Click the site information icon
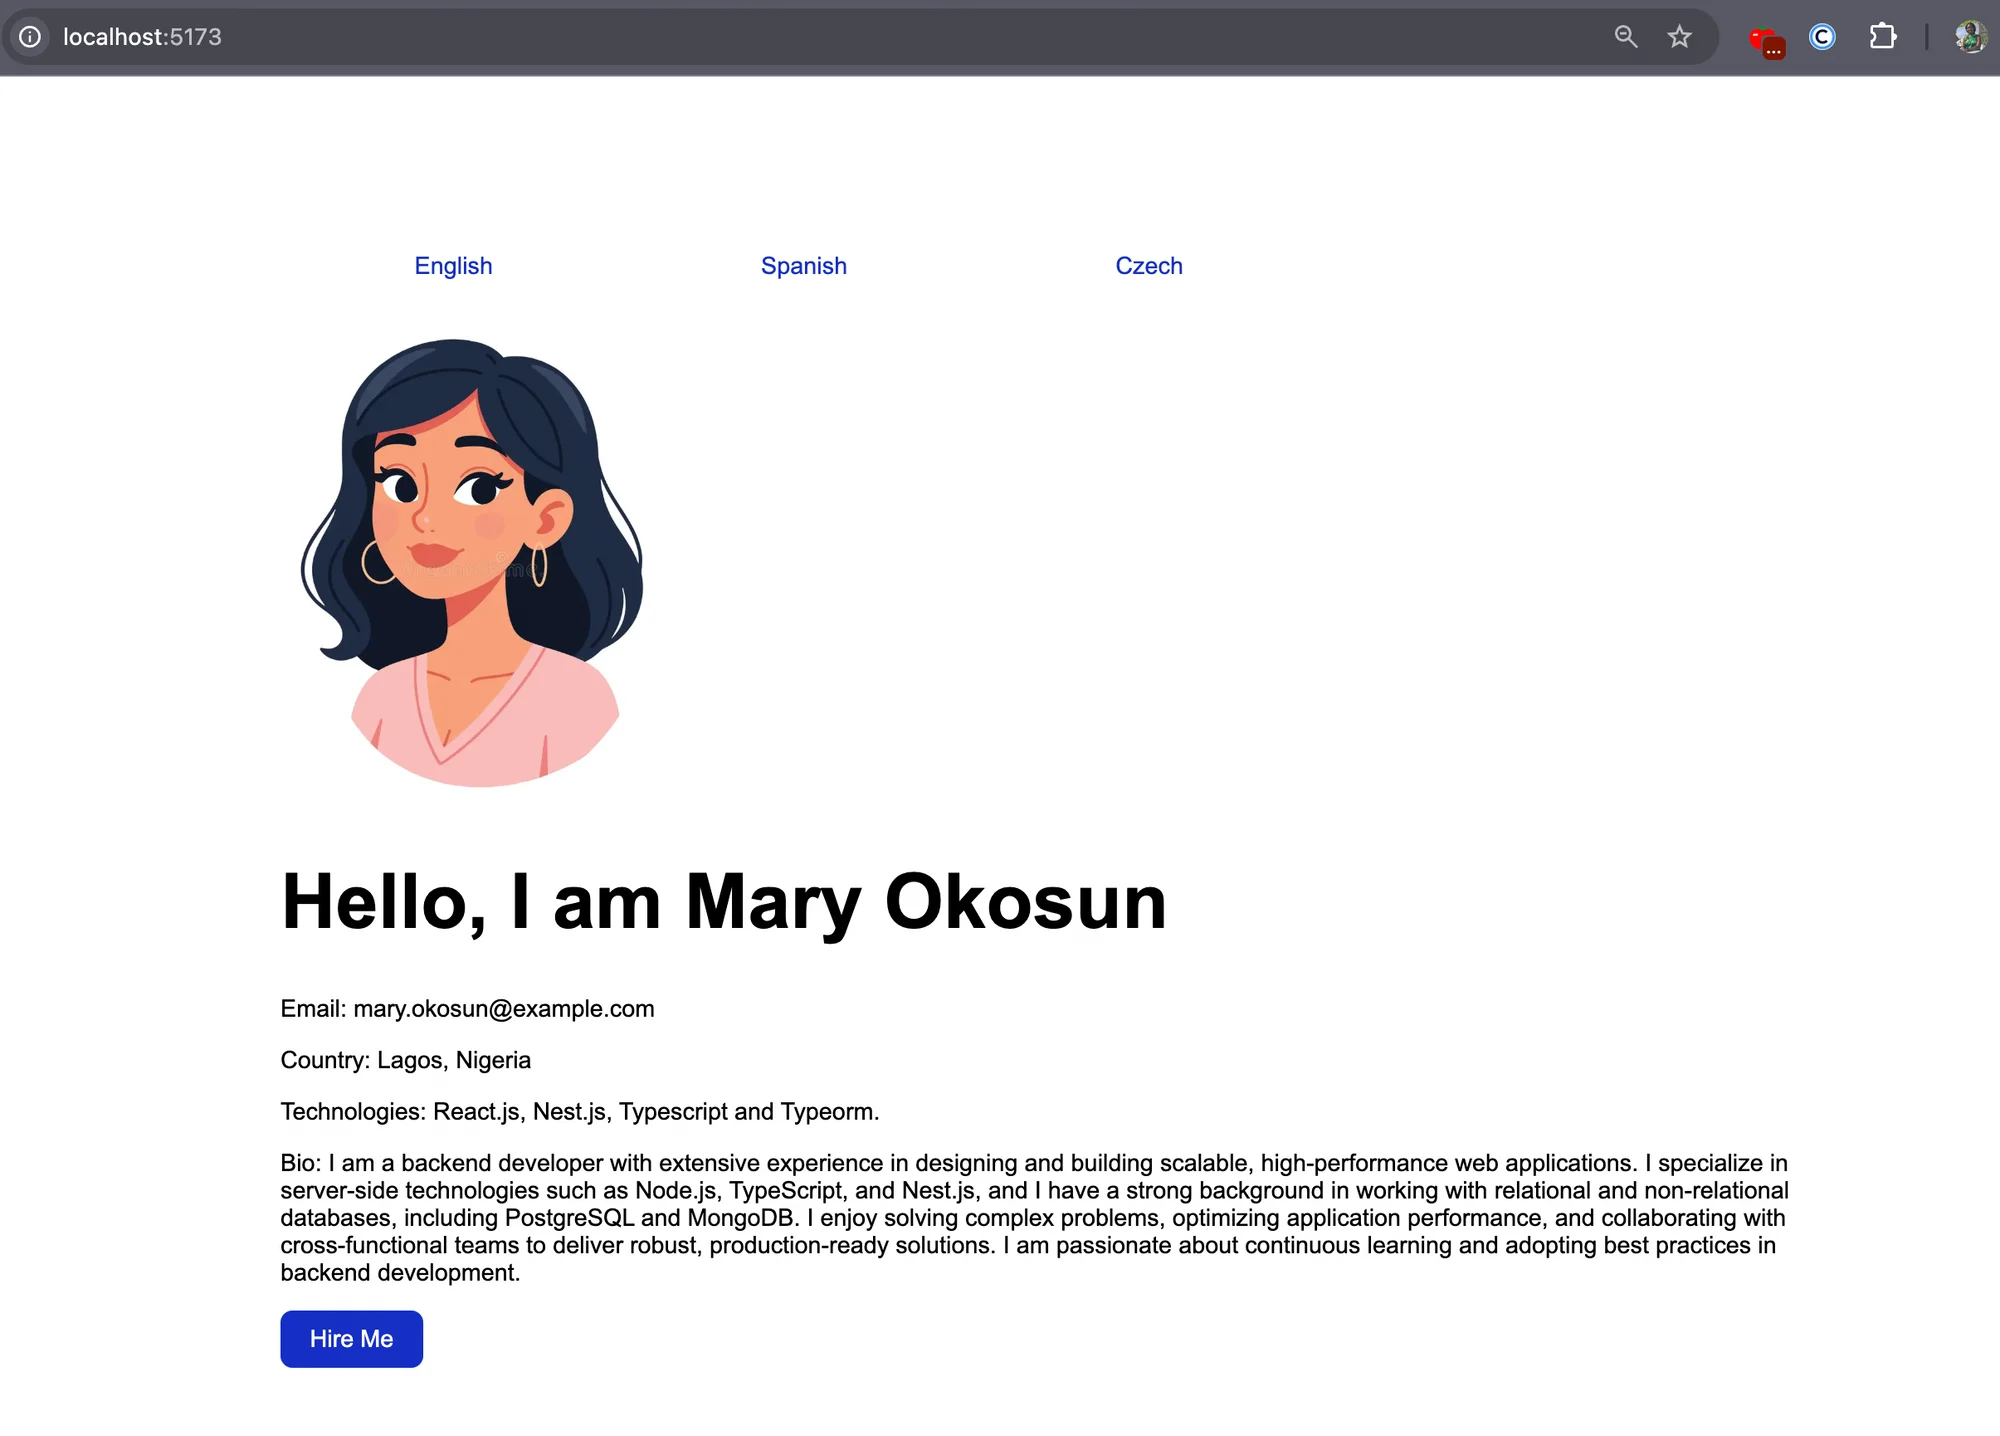The width and height of the screenshot is (2000, 1436). (30, 37)
